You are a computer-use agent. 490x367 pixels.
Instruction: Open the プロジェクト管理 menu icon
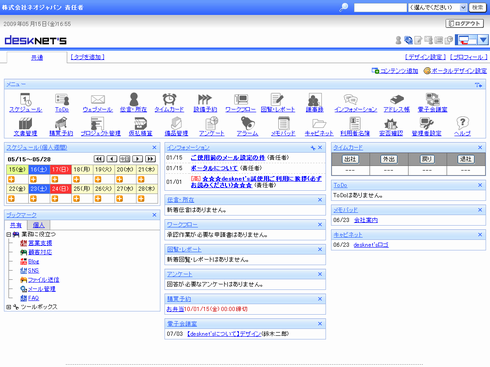(98, 123)
